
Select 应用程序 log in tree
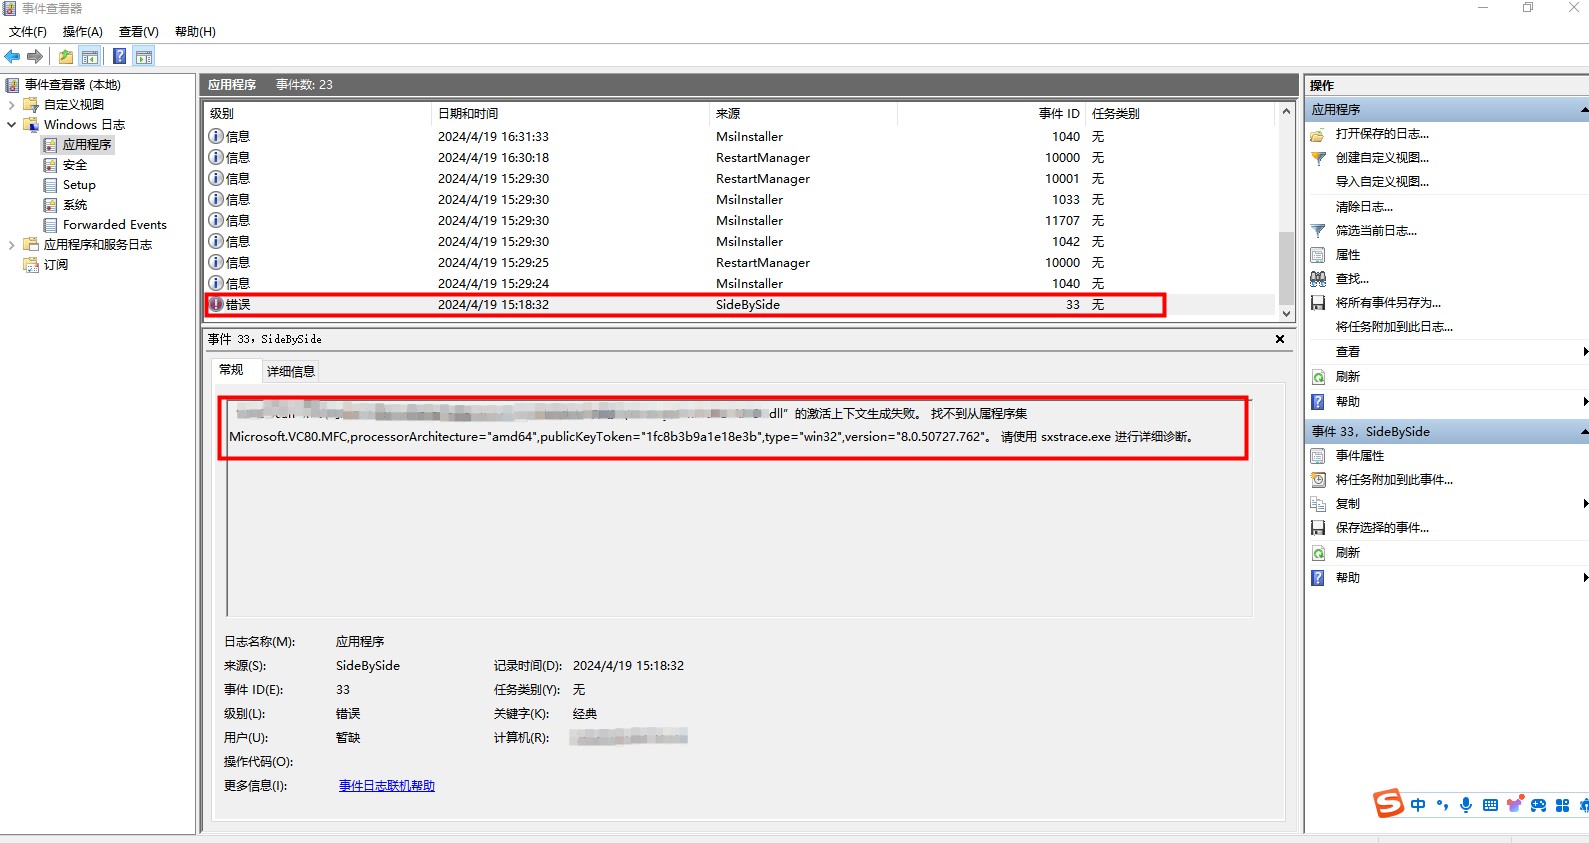click(x=87, y=145)
